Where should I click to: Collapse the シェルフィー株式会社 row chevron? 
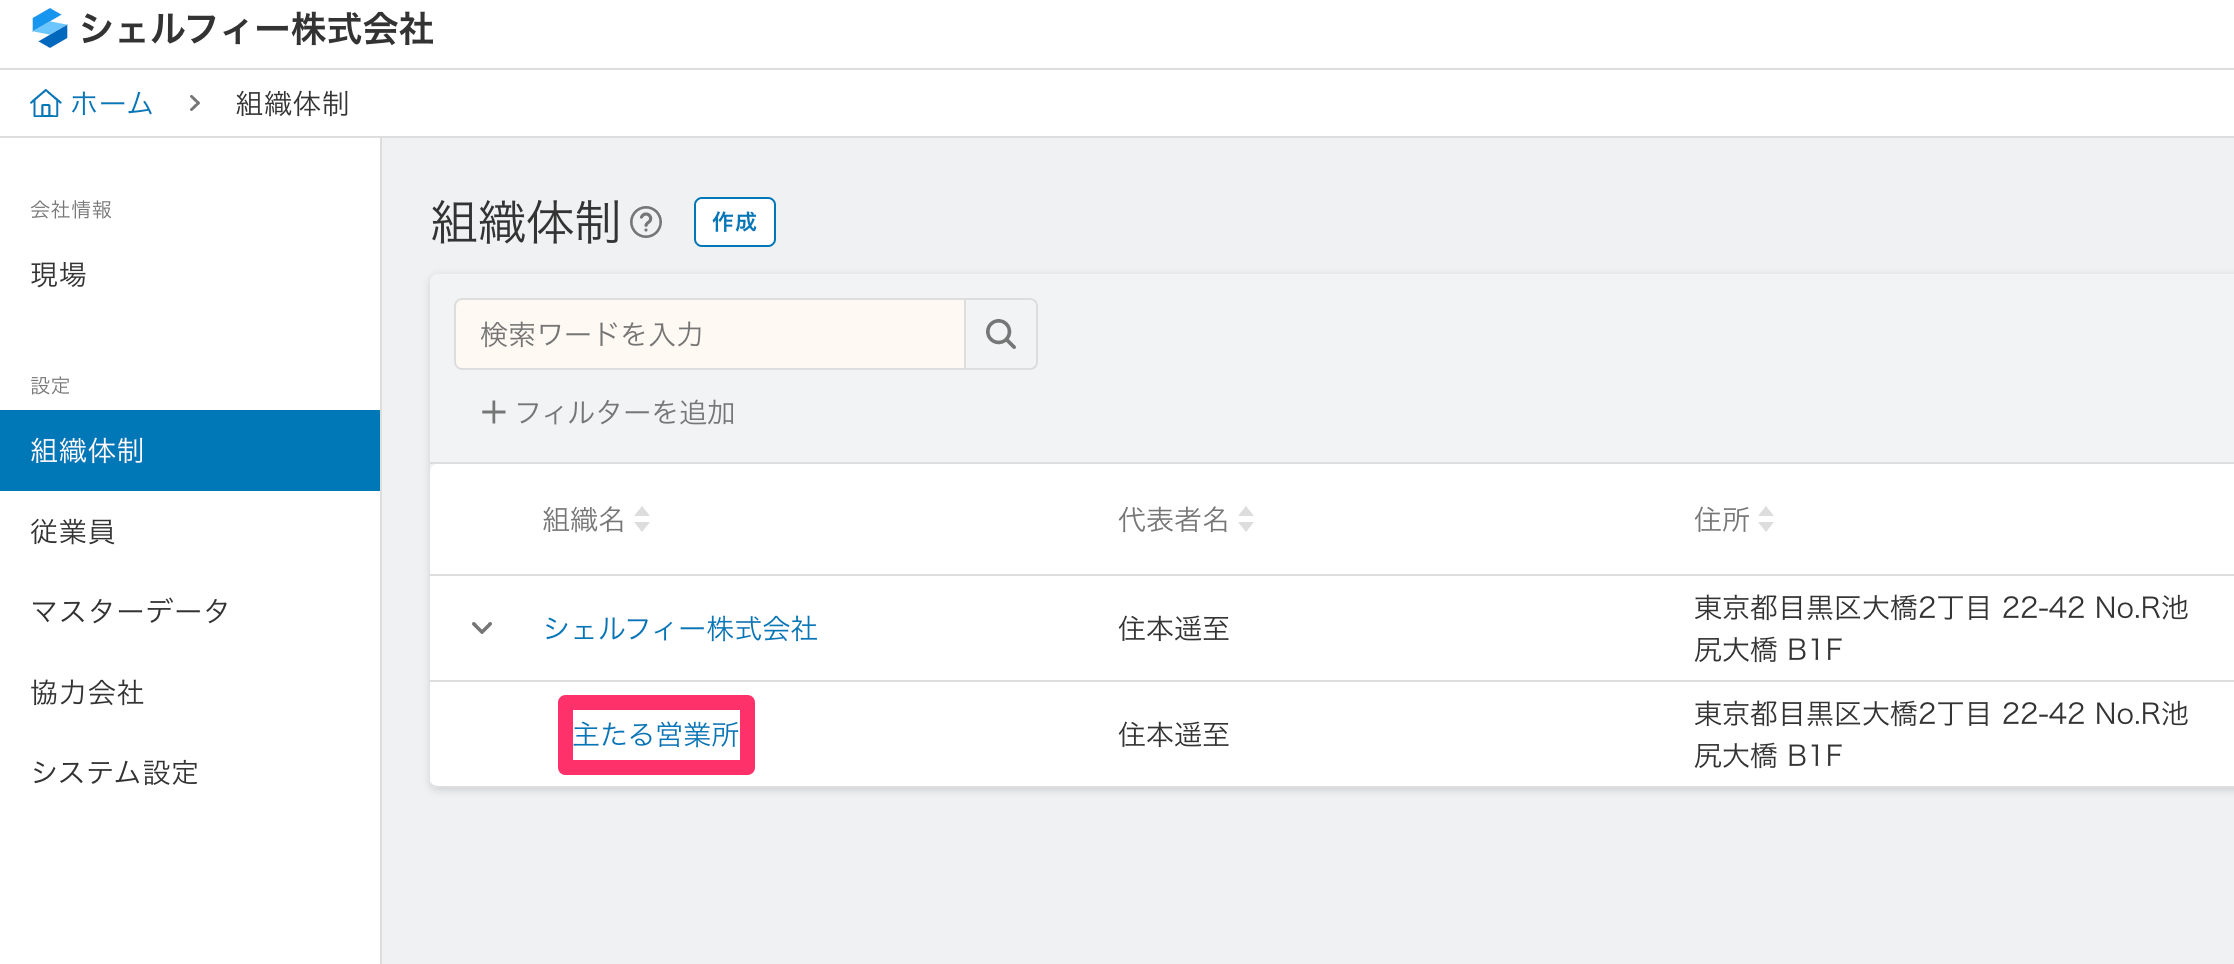click(482, 628)
